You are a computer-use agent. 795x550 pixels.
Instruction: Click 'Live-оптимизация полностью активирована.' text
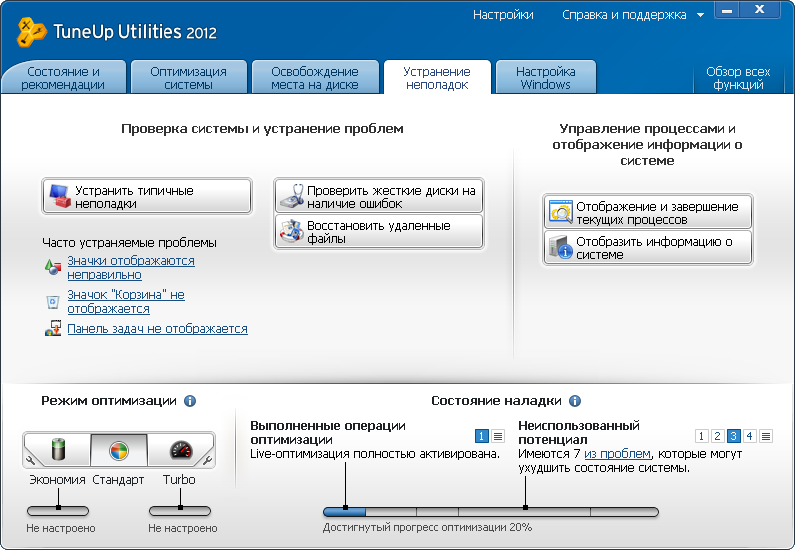375,453
